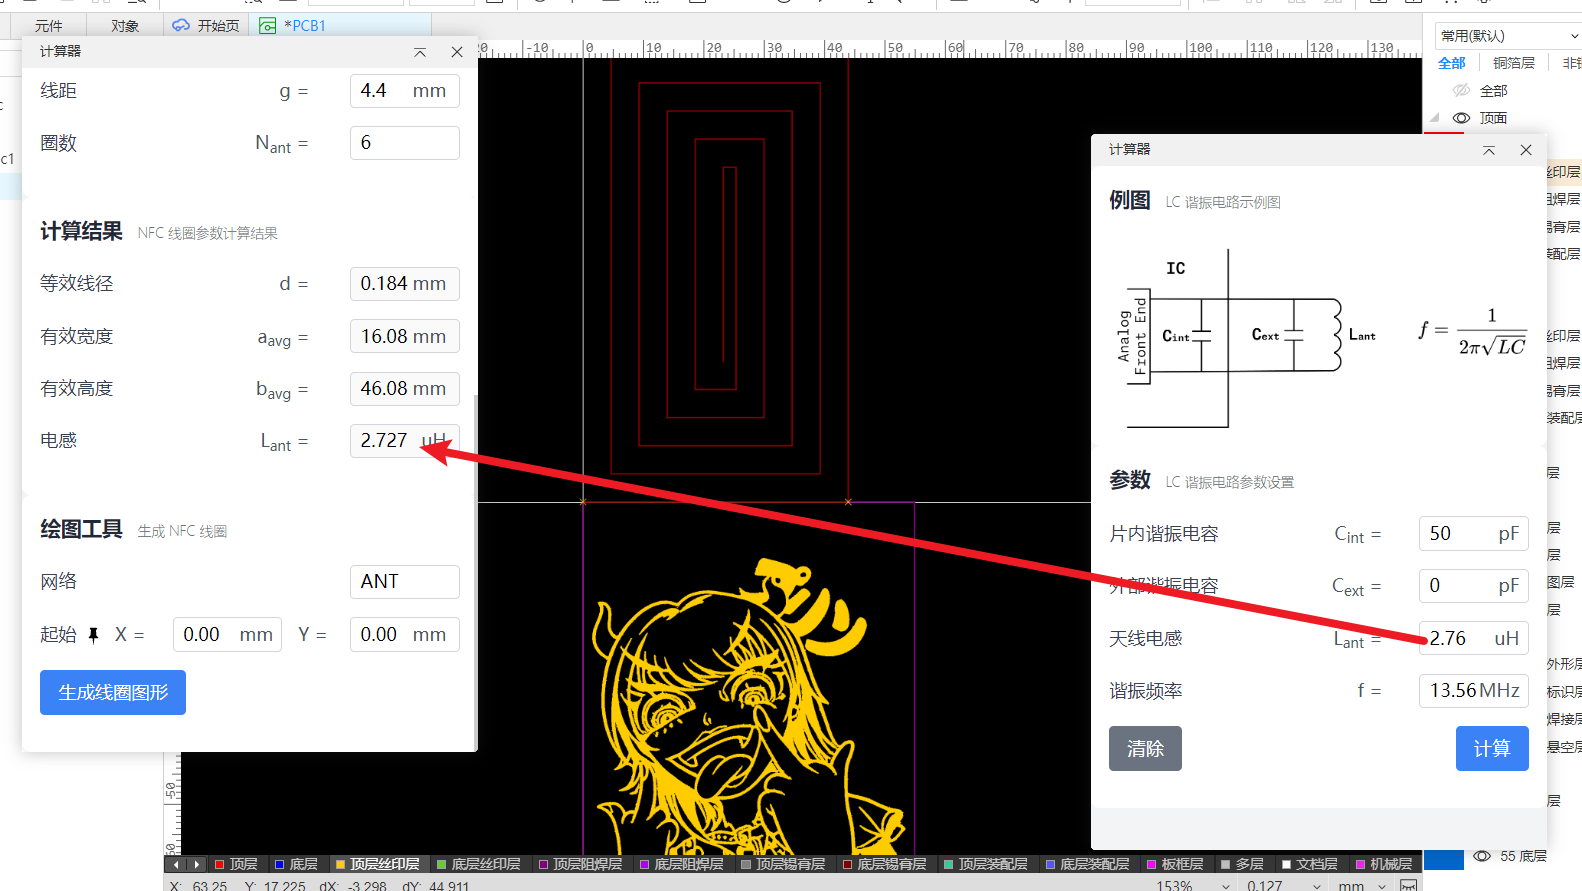Close the LC resonance calculator panel
The height and width of the screenshot is (891, 1582).
[x=1526, y=150]
